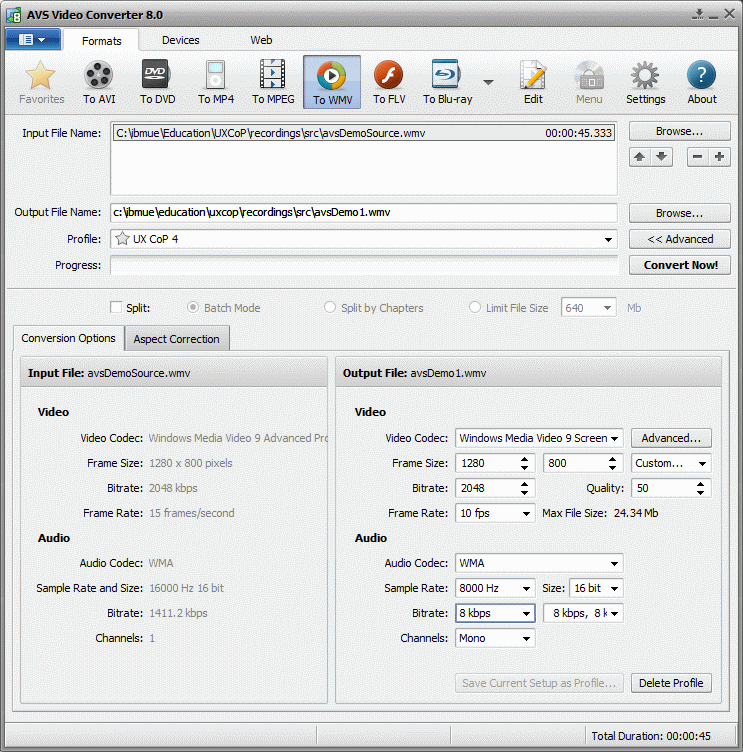Click the Delete Profile button
Viewport: 743px width, 752px height.
pyautogui.click(x=671, y=683)
